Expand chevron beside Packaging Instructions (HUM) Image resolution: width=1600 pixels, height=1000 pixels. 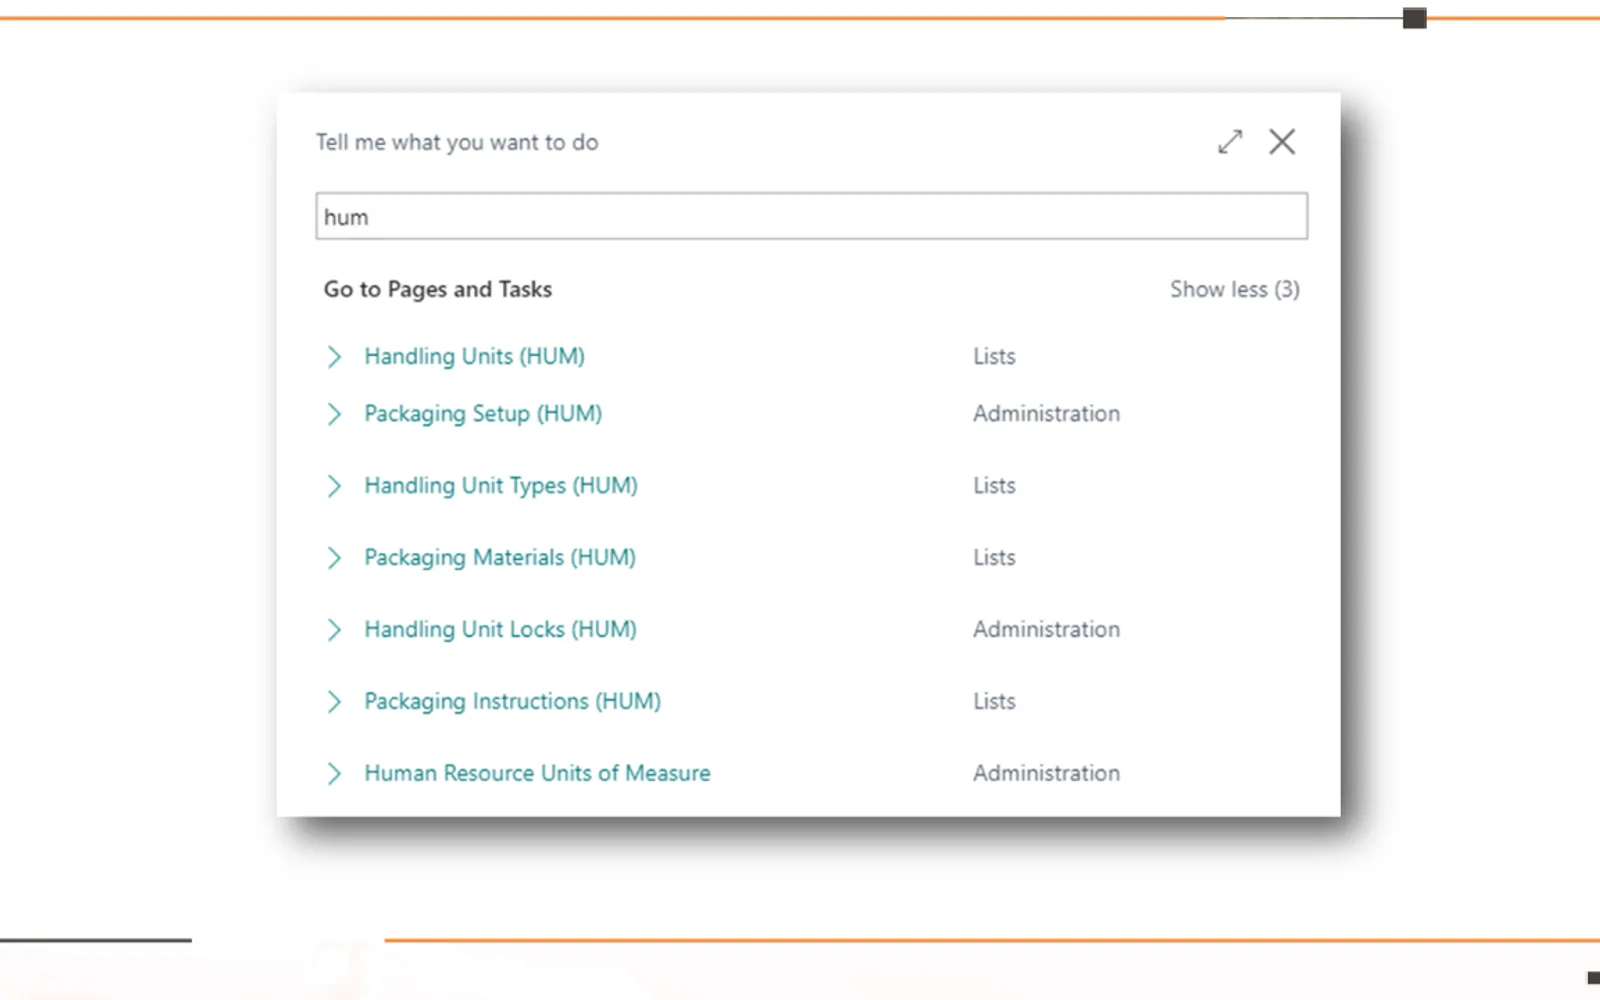tap(334, 702)
